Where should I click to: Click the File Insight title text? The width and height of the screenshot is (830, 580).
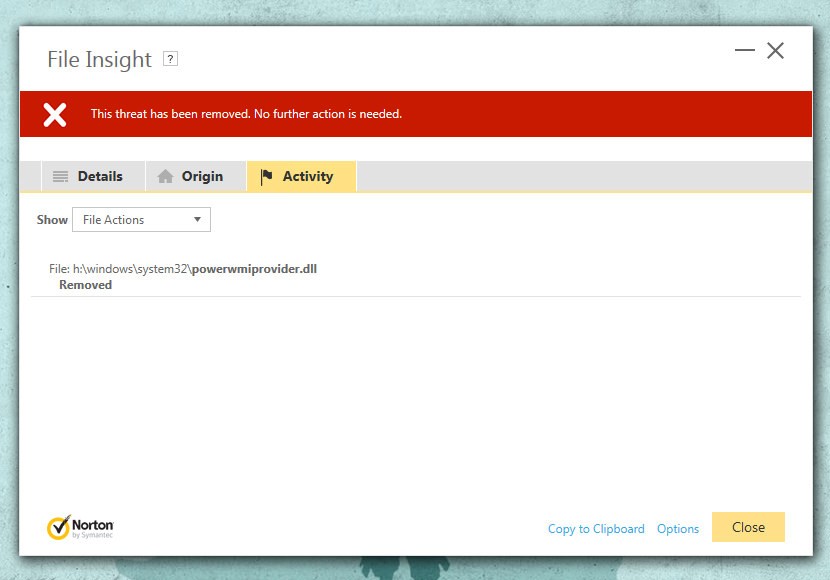point(100,59)
